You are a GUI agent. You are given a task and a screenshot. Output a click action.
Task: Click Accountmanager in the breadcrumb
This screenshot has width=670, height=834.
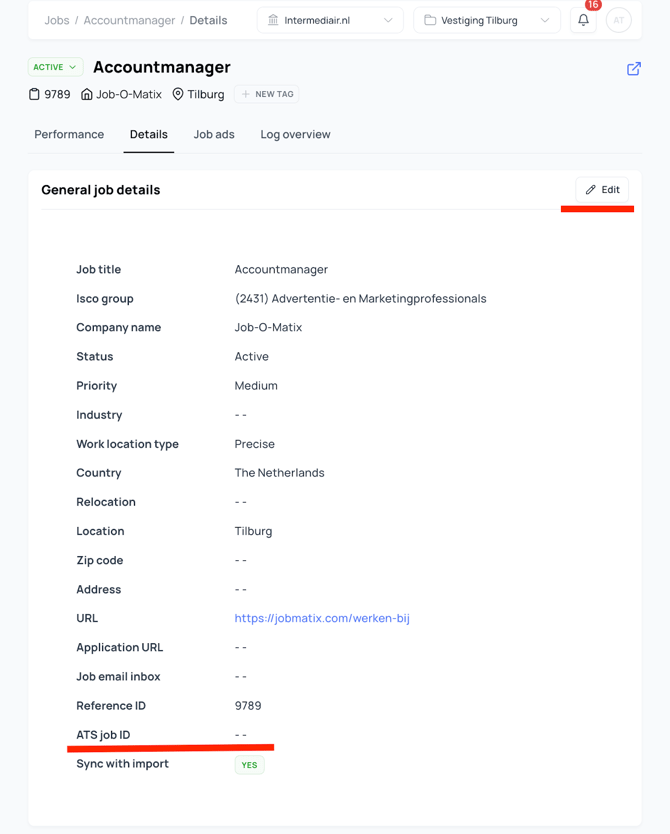129,20
